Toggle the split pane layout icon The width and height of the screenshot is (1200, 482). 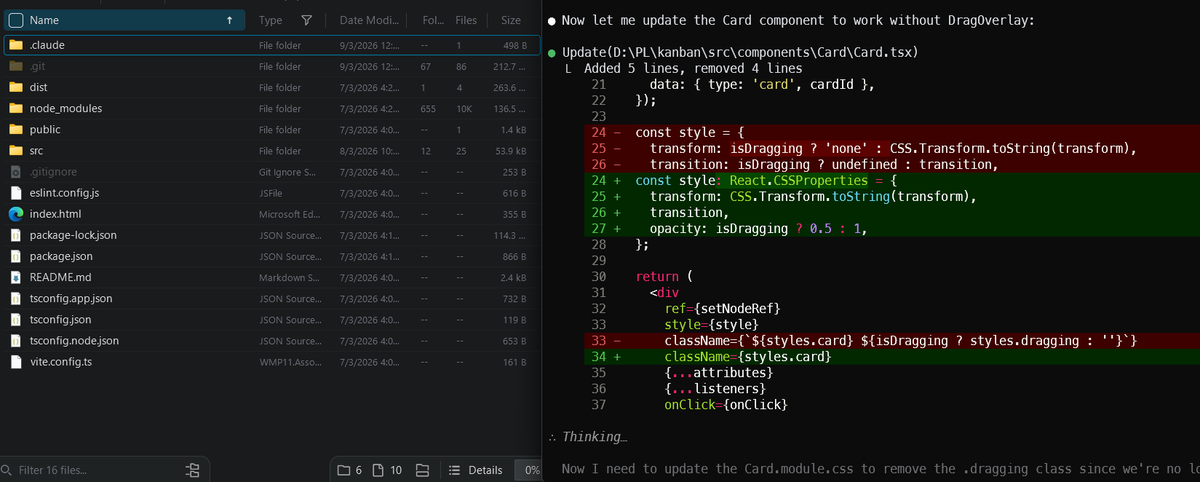tap(422, 470)
